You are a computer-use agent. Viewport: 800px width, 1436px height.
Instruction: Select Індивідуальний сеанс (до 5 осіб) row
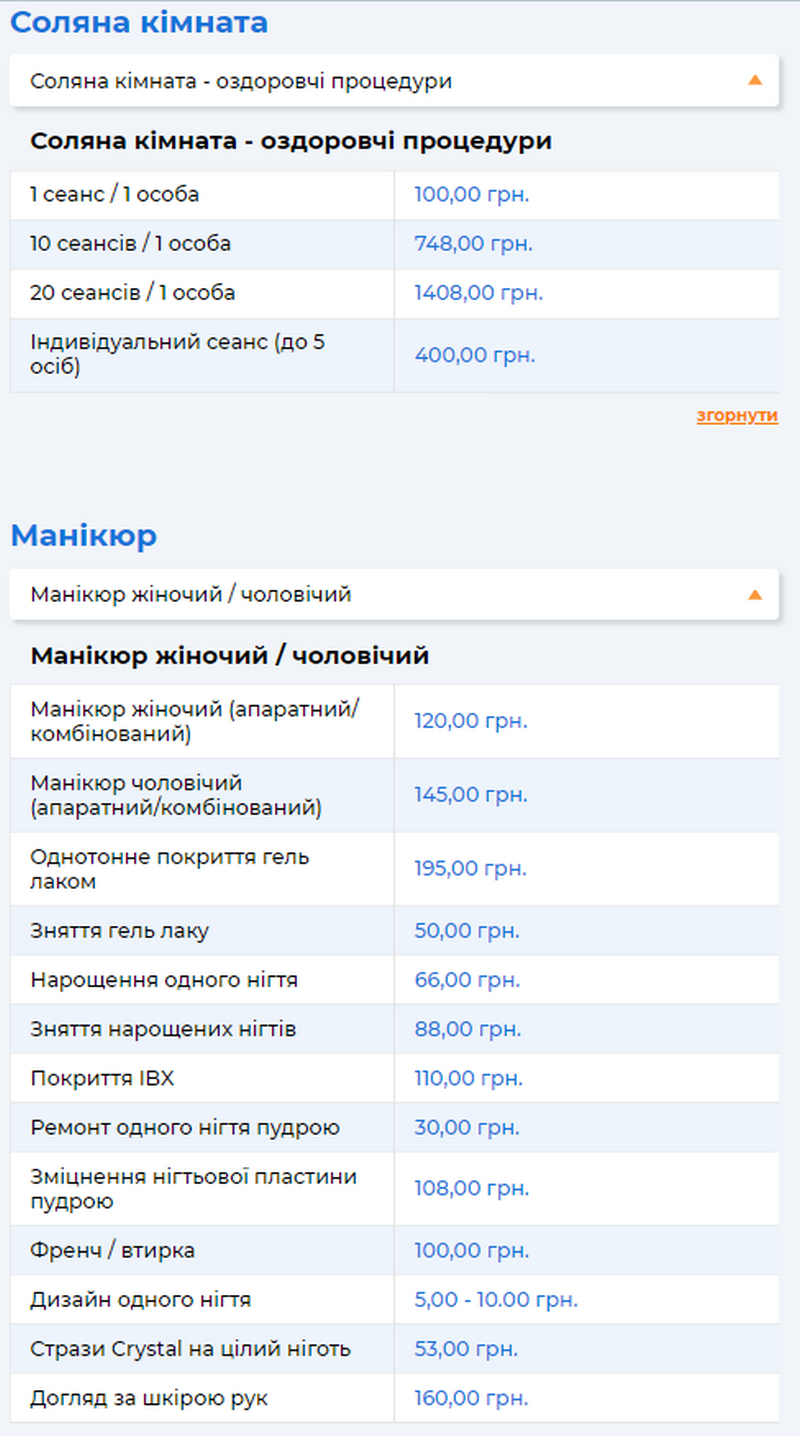coord(178,355)
